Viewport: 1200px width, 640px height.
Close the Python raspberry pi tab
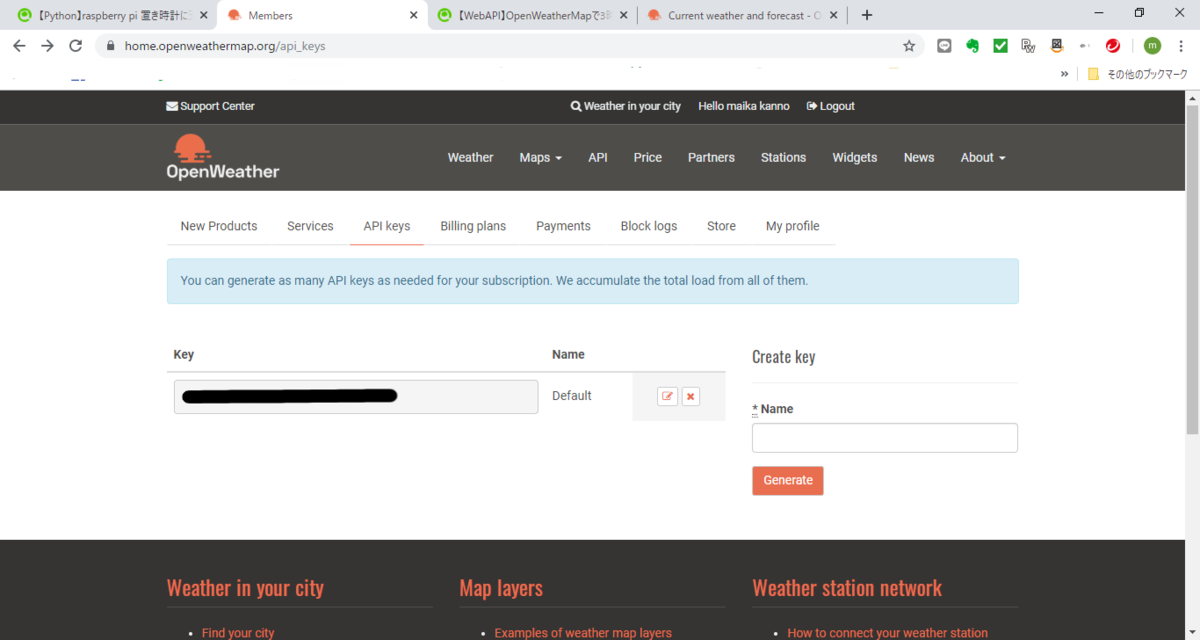click(204, 15)
